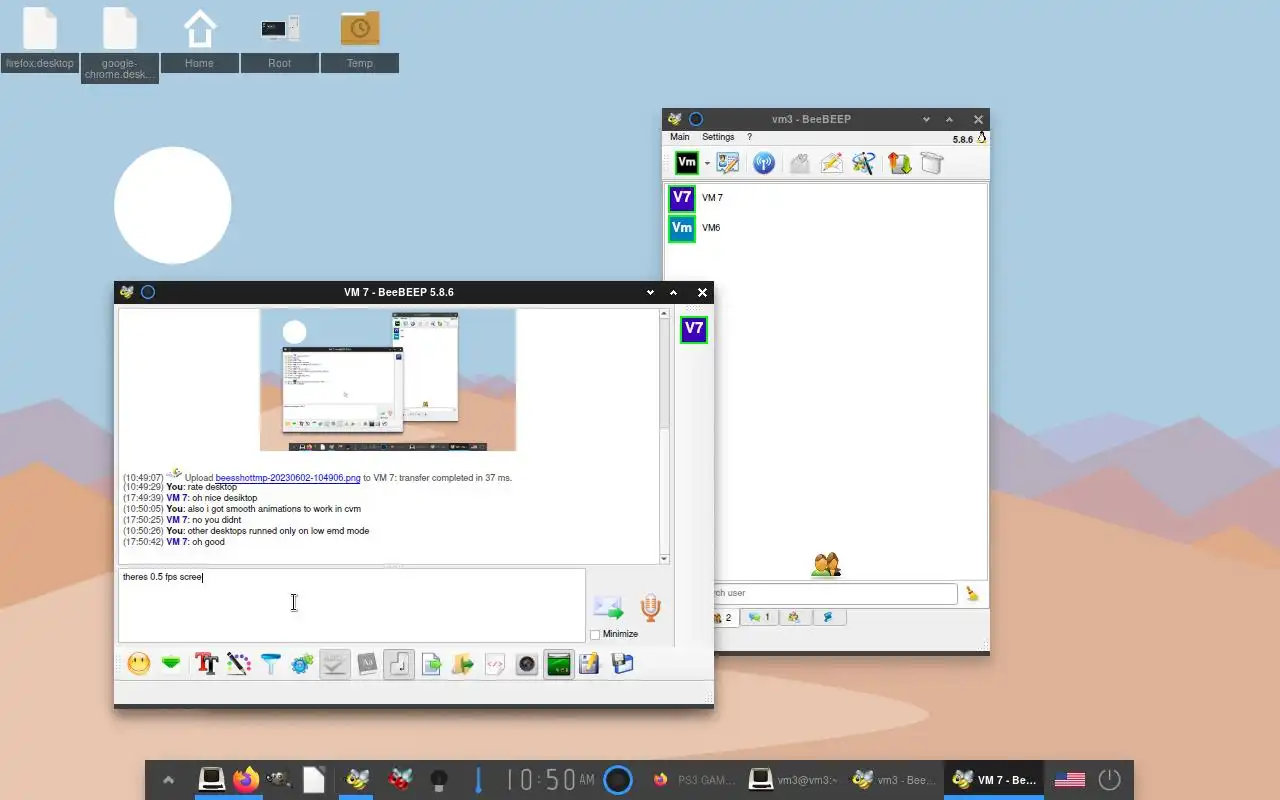
Task: Click the V7 avatar in chat sidebar
Action: [694, 329]
